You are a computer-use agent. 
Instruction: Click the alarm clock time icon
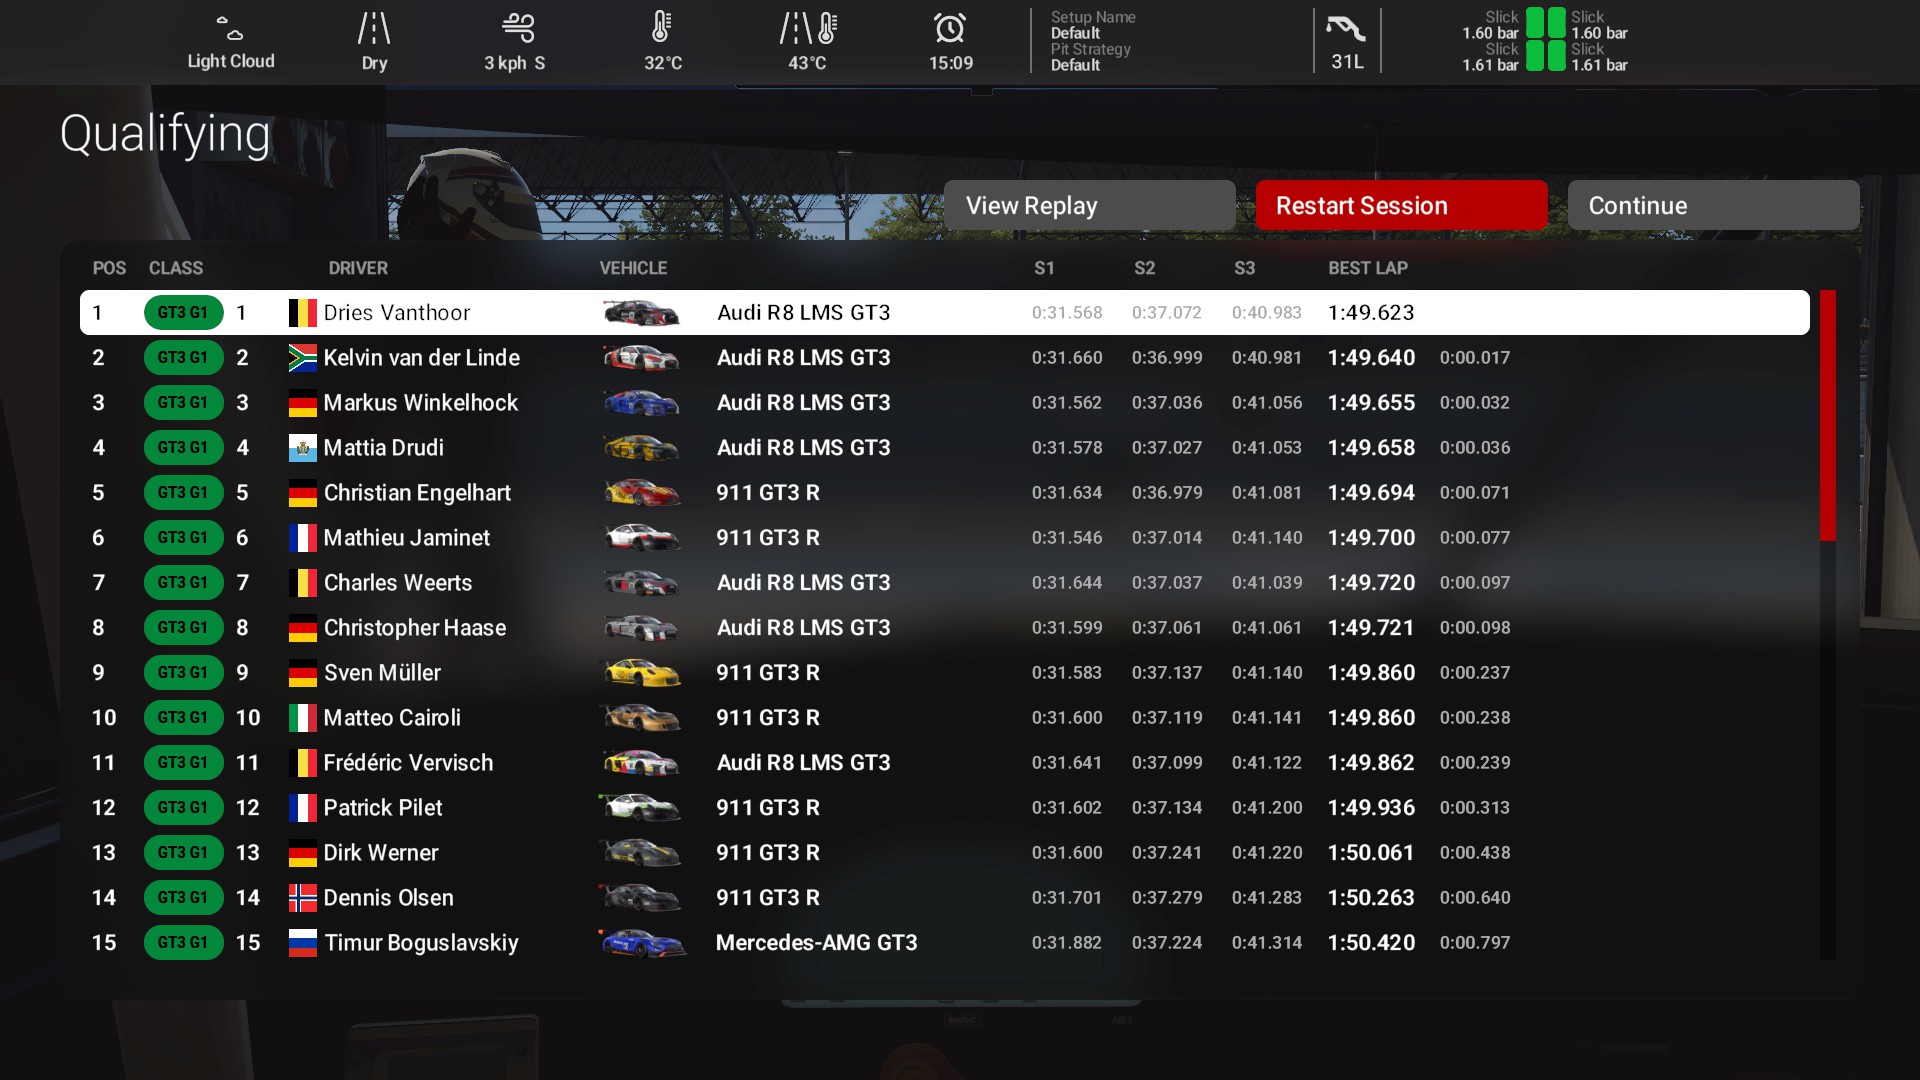click(x=950, y=28)
